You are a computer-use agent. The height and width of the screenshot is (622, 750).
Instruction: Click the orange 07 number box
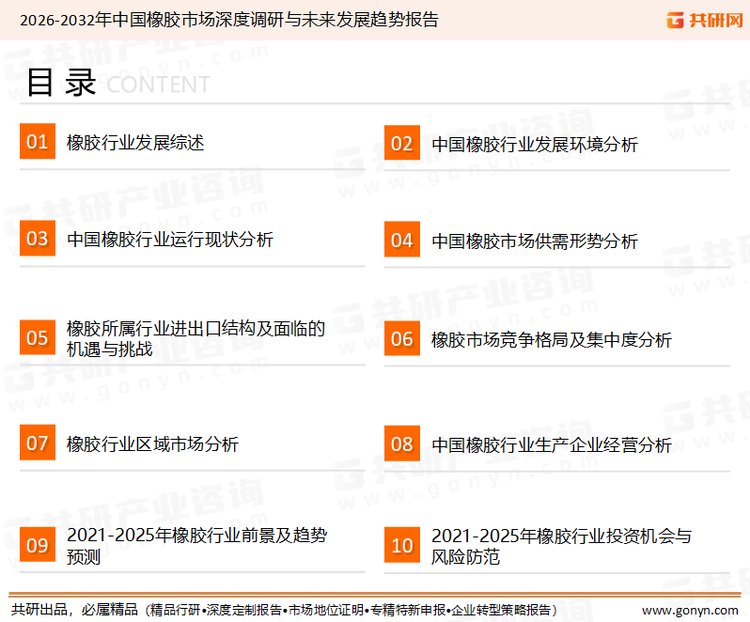(x=37, y=442)
